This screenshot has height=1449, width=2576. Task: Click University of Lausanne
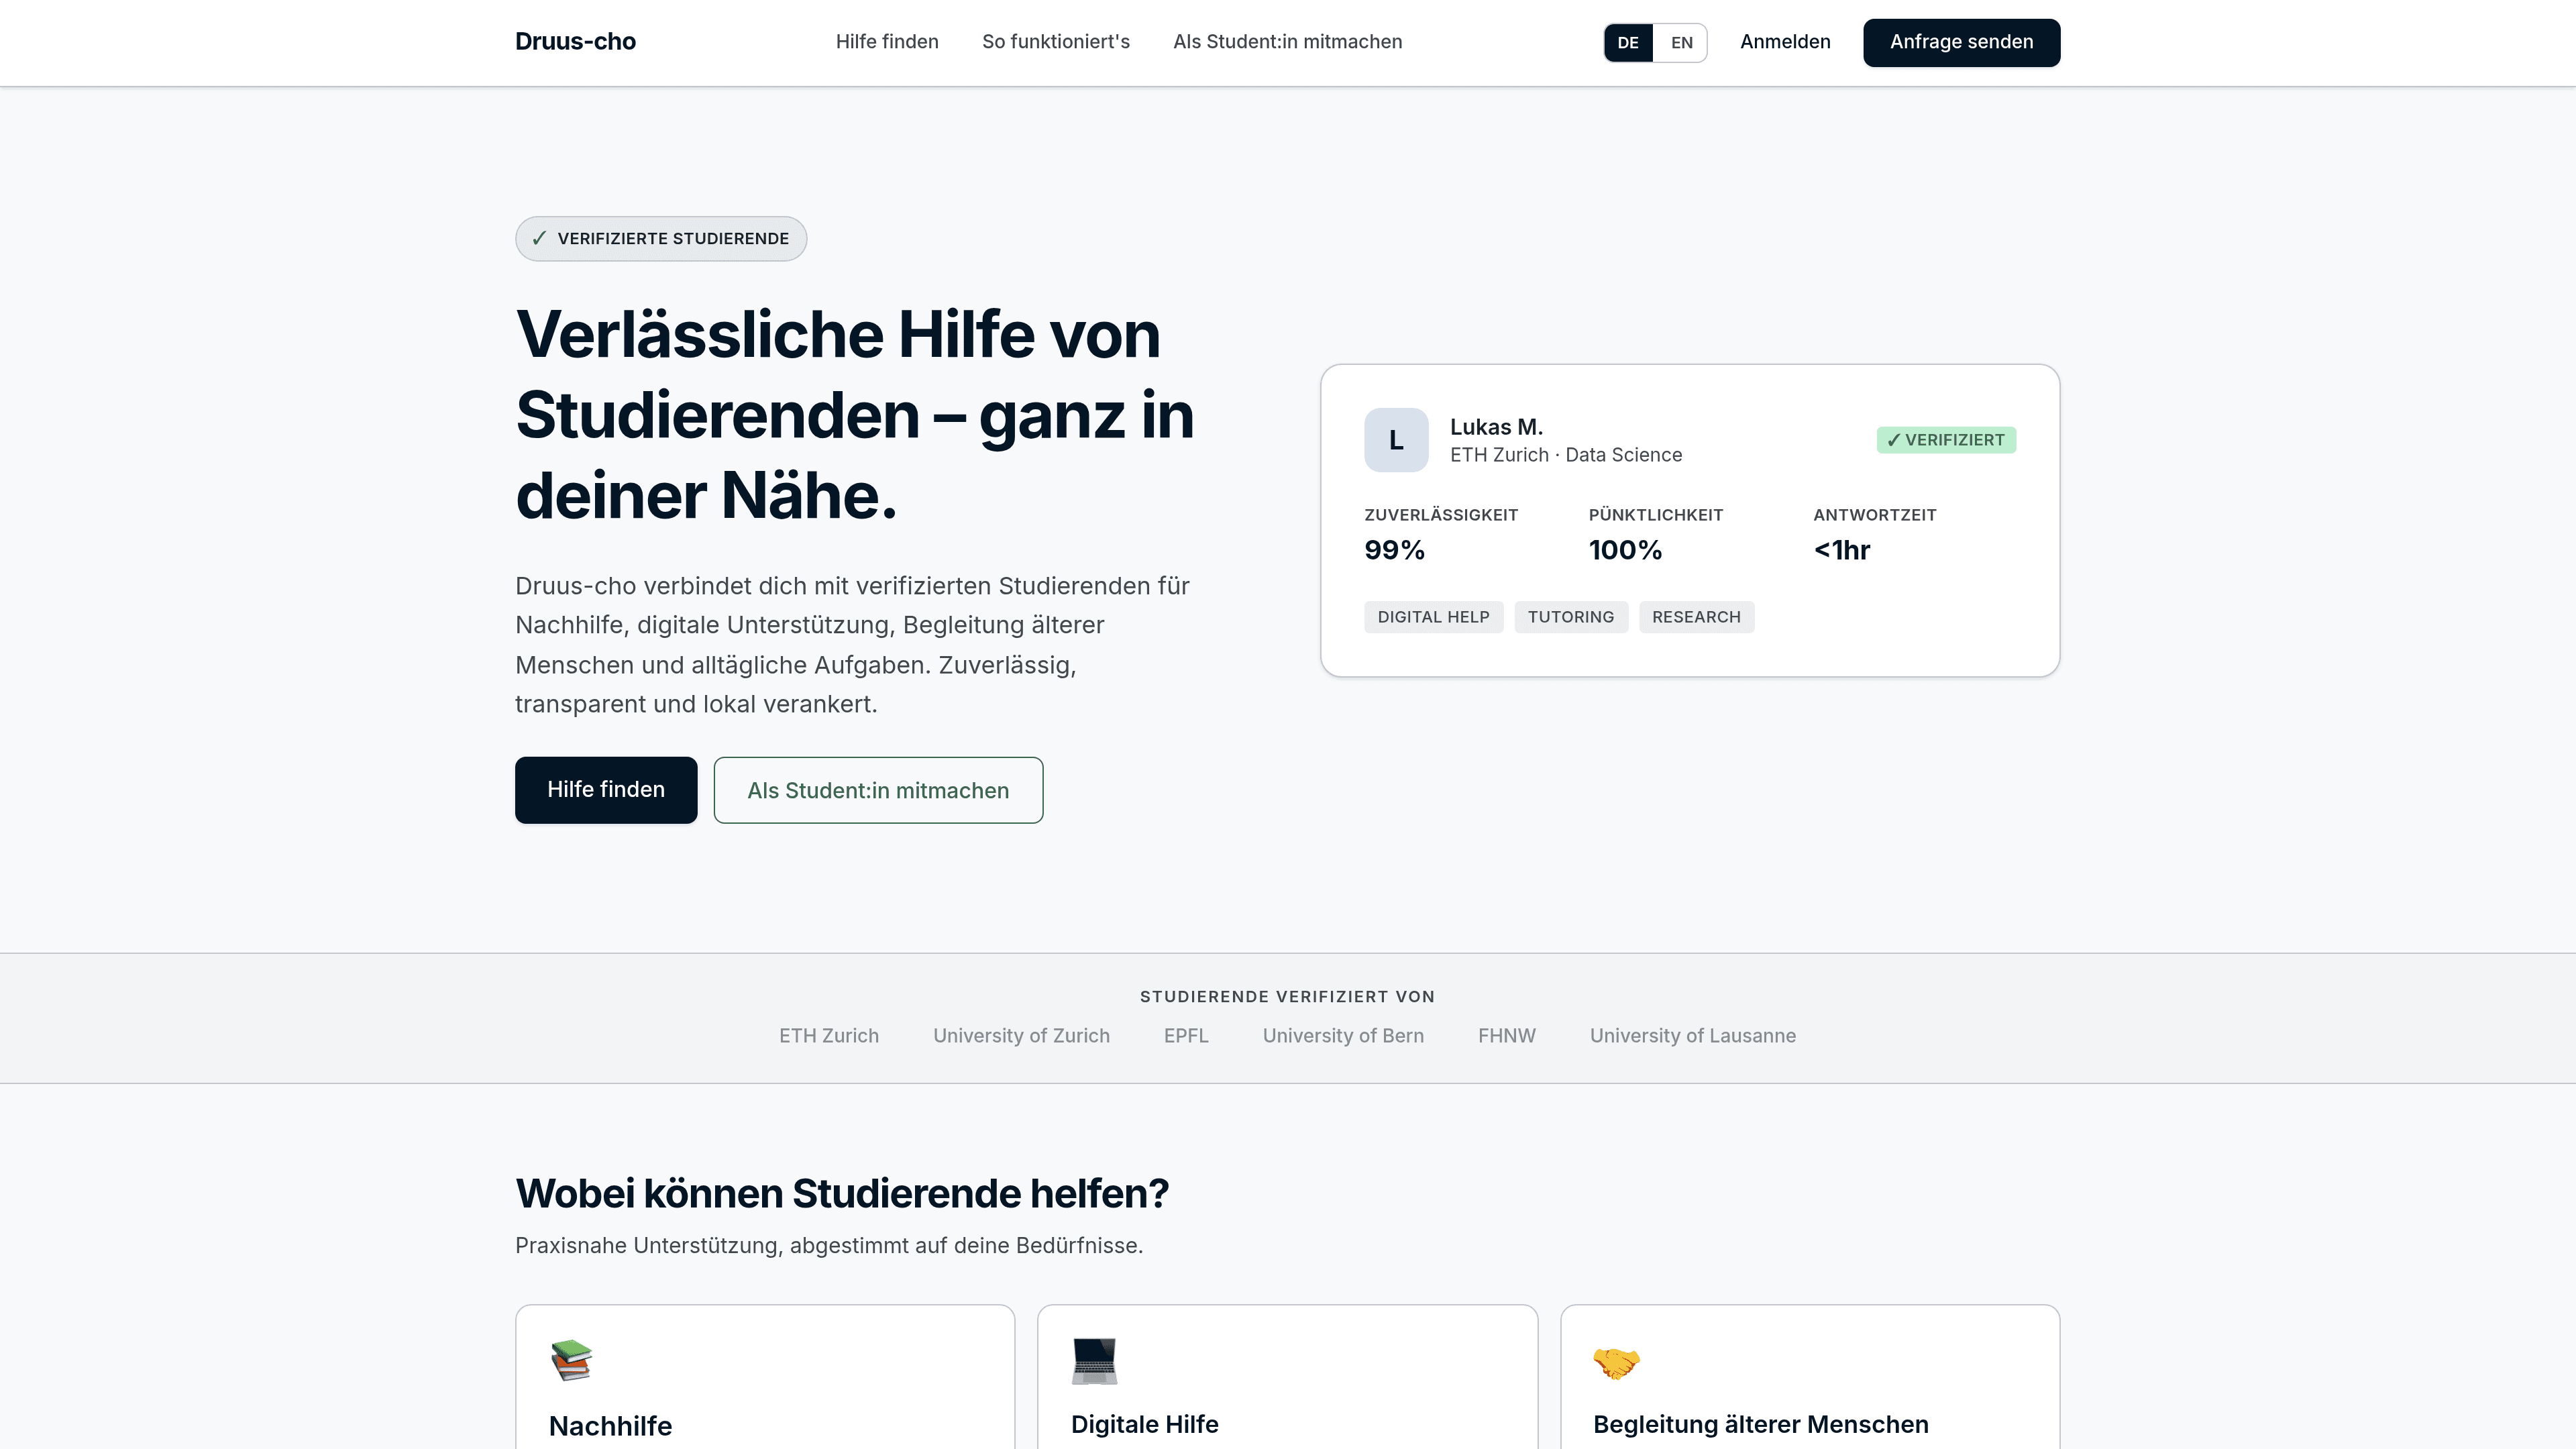tap(1693, 1036)
